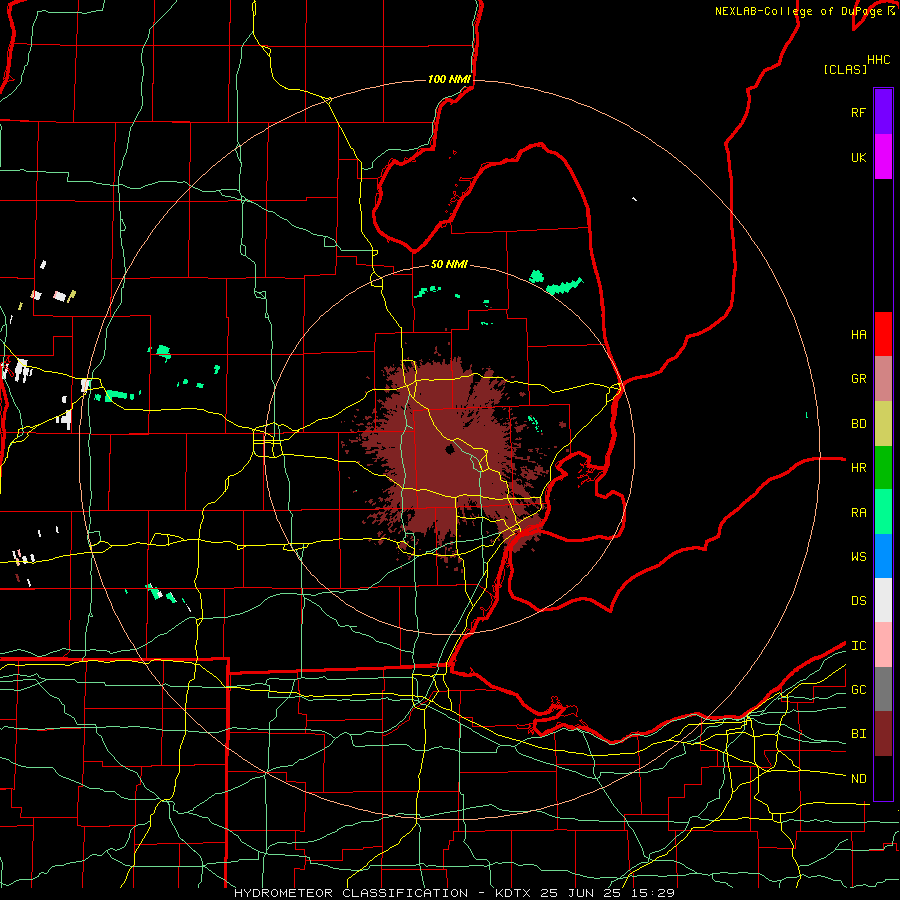Viewport: 900px width, 900px height.
Task: Select the GR graupel color swatch in legend
Action: click(x=883, y=379)
